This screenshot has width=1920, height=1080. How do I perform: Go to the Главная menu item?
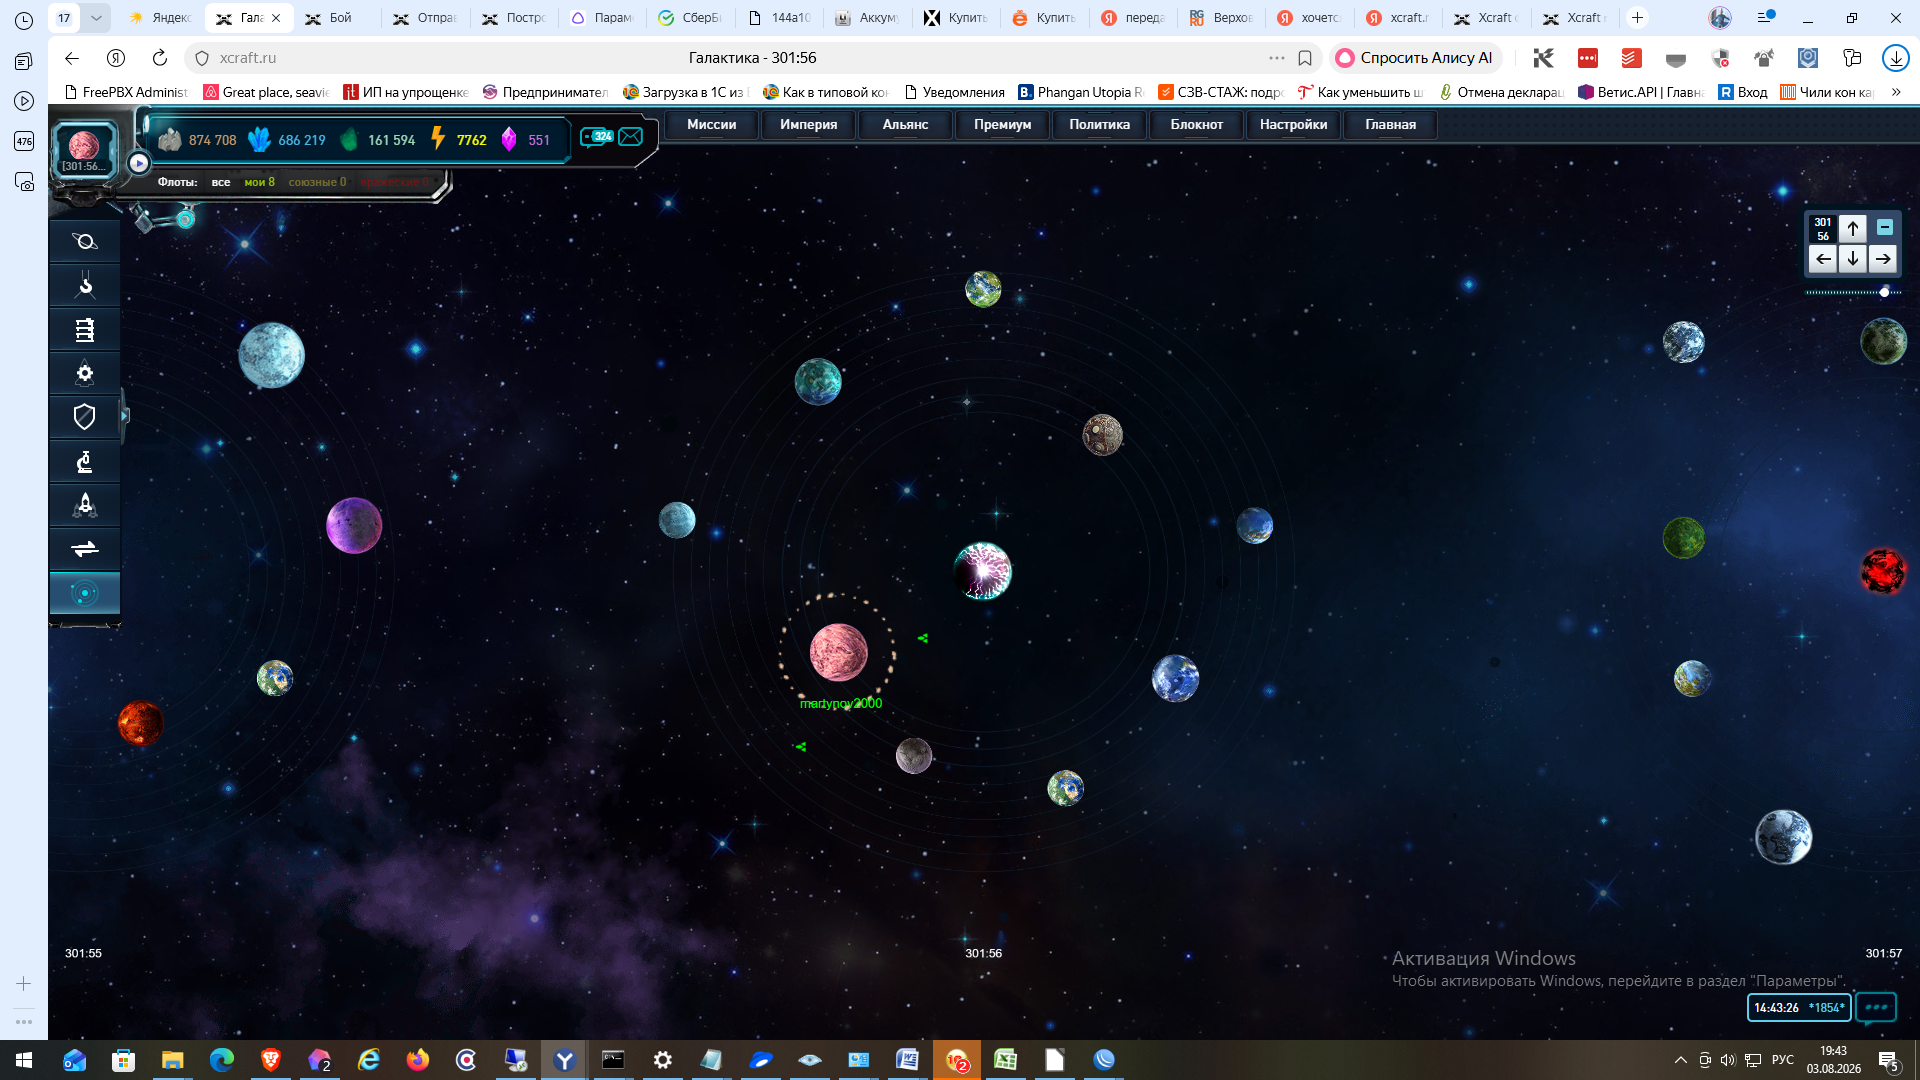(x=1390, y=124)
